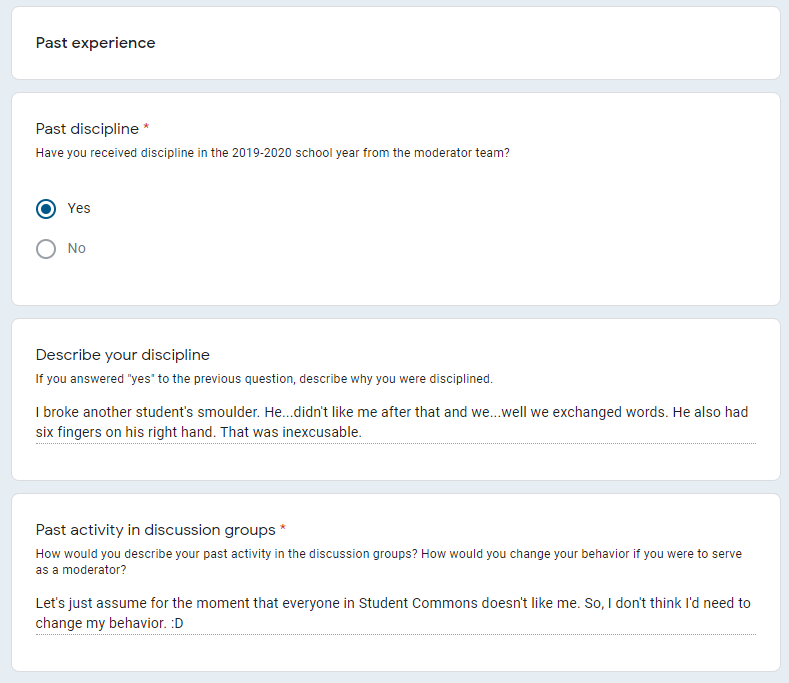Viewport: 789px width, 683px height.
Task: Click the "If you answered yes" helper text
Action: tap(264, 378)
